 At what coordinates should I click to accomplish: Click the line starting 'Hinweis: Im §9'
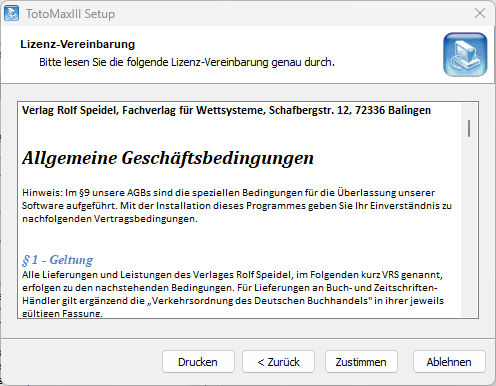pos(228,193)
